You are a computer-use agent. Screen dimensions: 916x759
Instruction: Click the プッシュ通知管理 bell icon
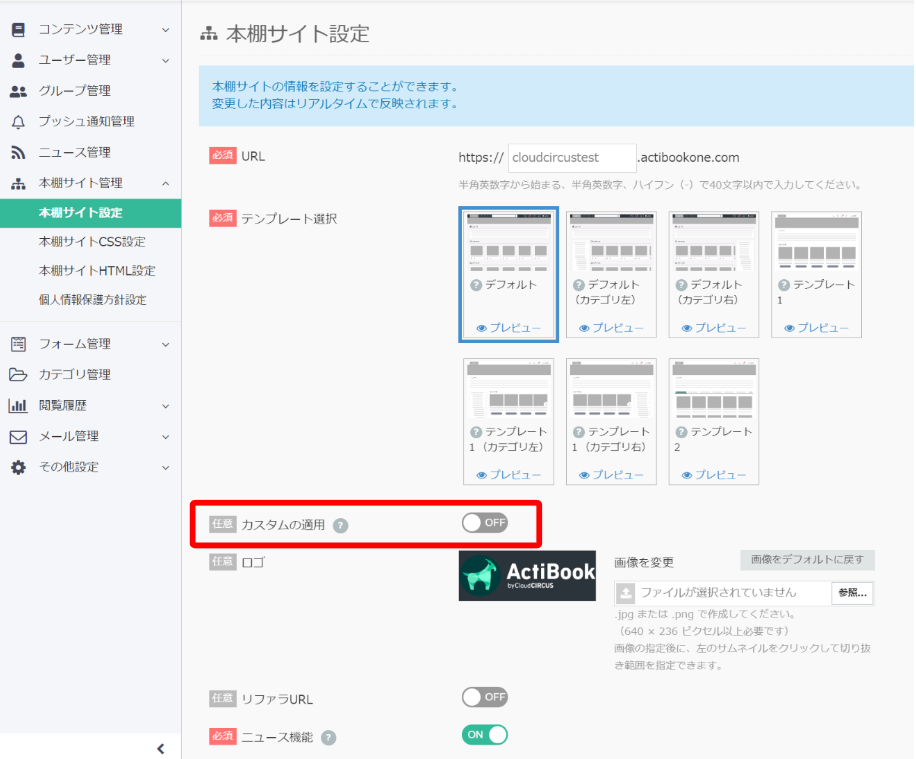[18, 122]
